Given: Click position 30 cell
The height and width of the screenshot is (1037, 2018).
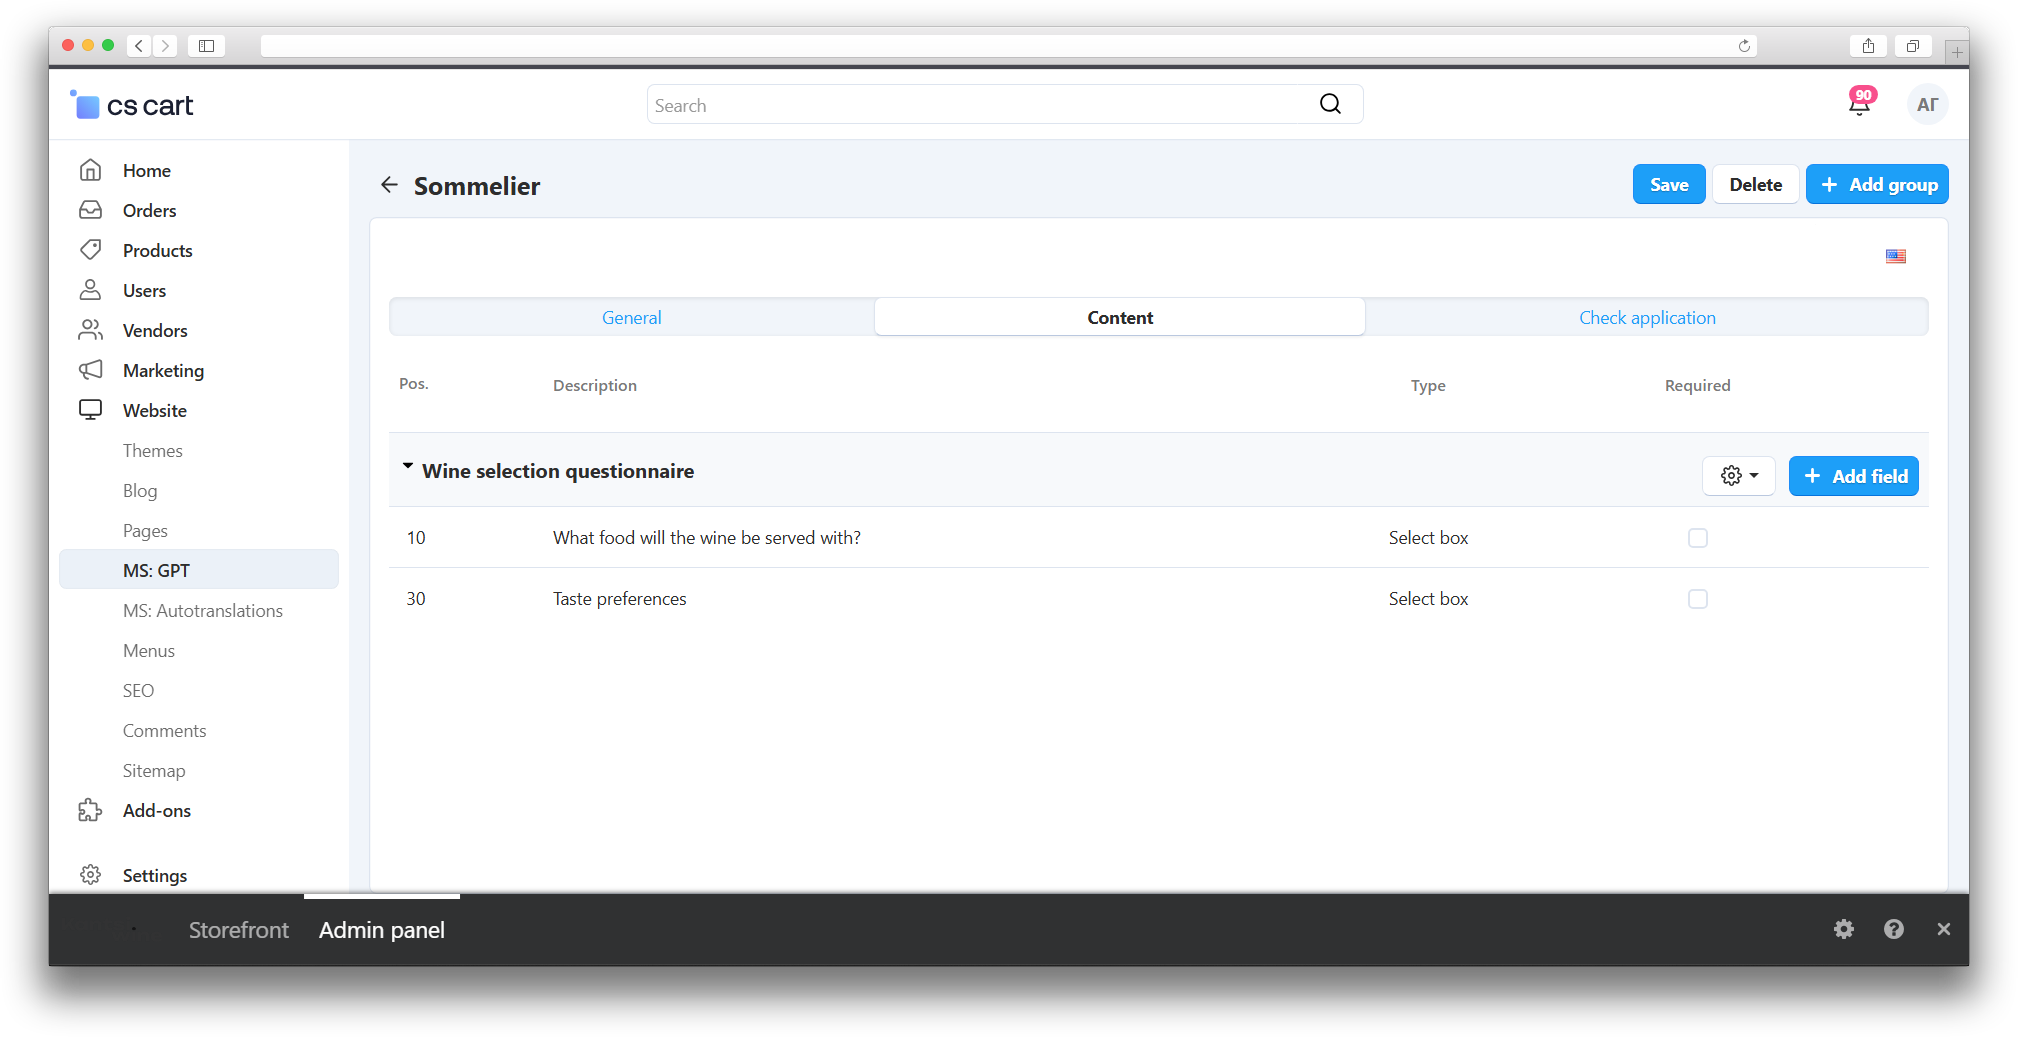Looking at the screenshot, I should (x=416, y=599).
